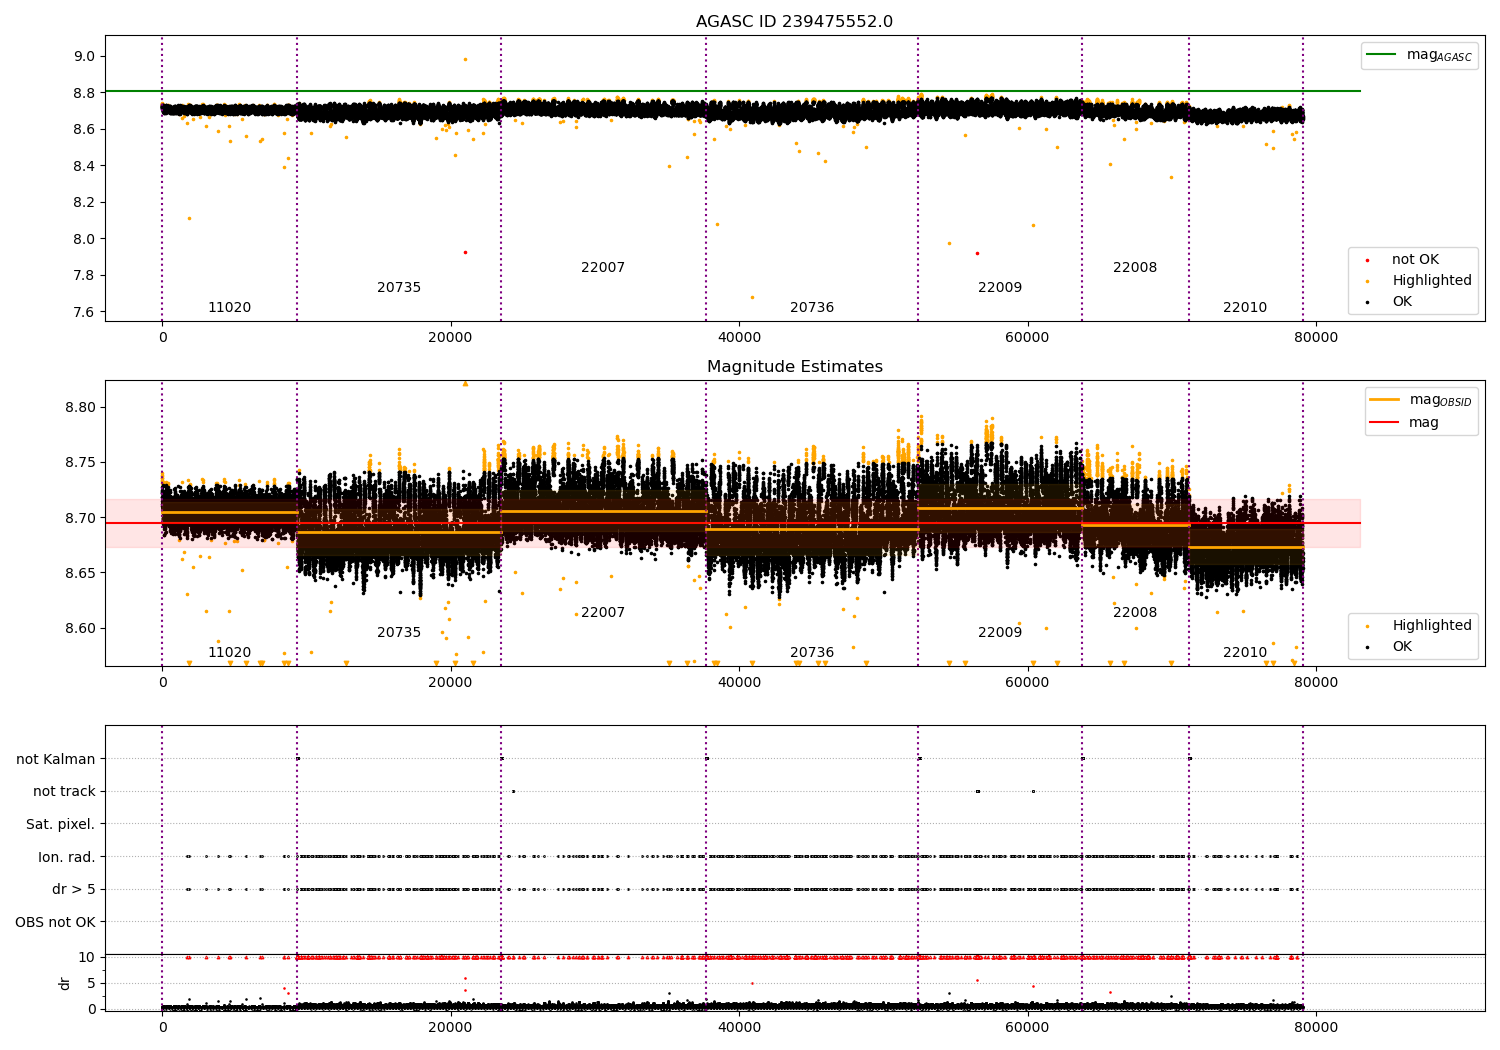Select the 'not OK' legend entry
This screenshot has width=1500, height=1050.
(x=1415, y=260)
